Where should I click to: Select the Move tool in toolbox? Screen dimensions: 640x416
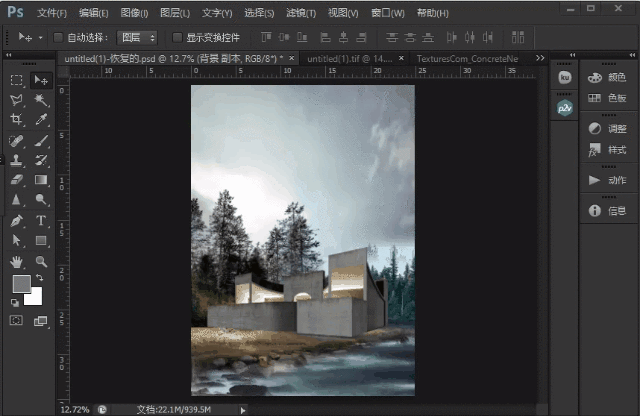(x=41, y=80)
